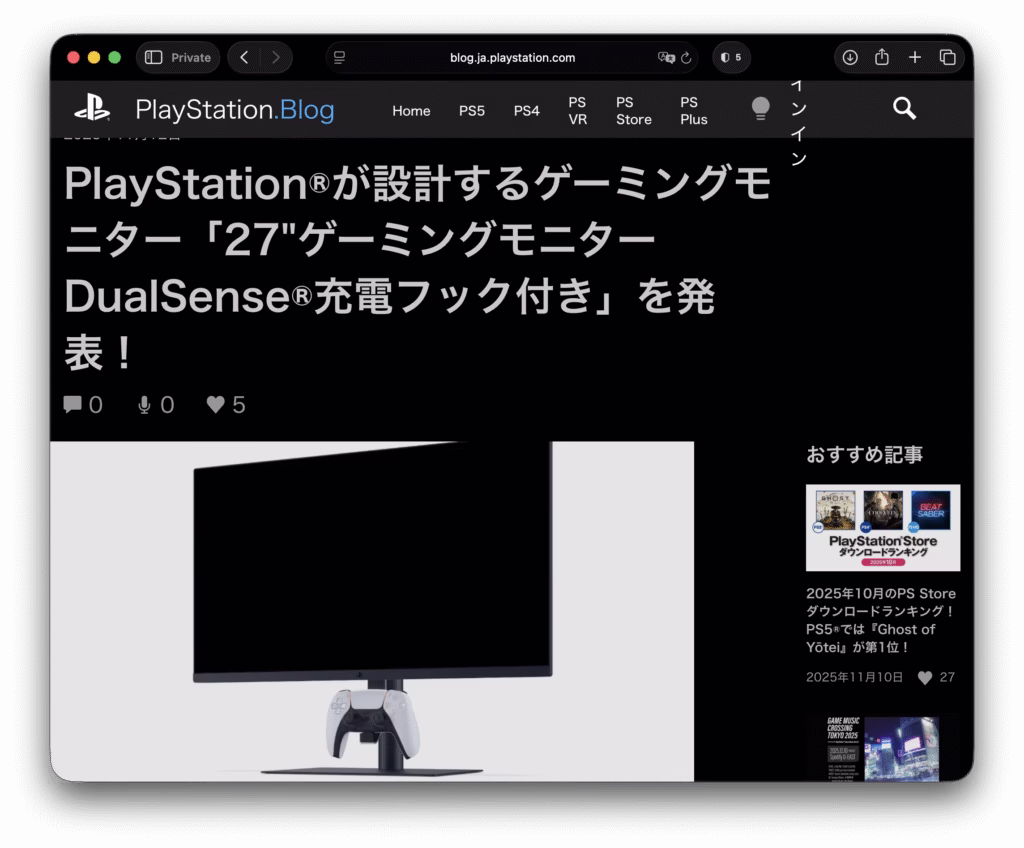Click the lightbulb icon in the navigation bar
This screenshot has width=1024, height=848.
[760, 108]
